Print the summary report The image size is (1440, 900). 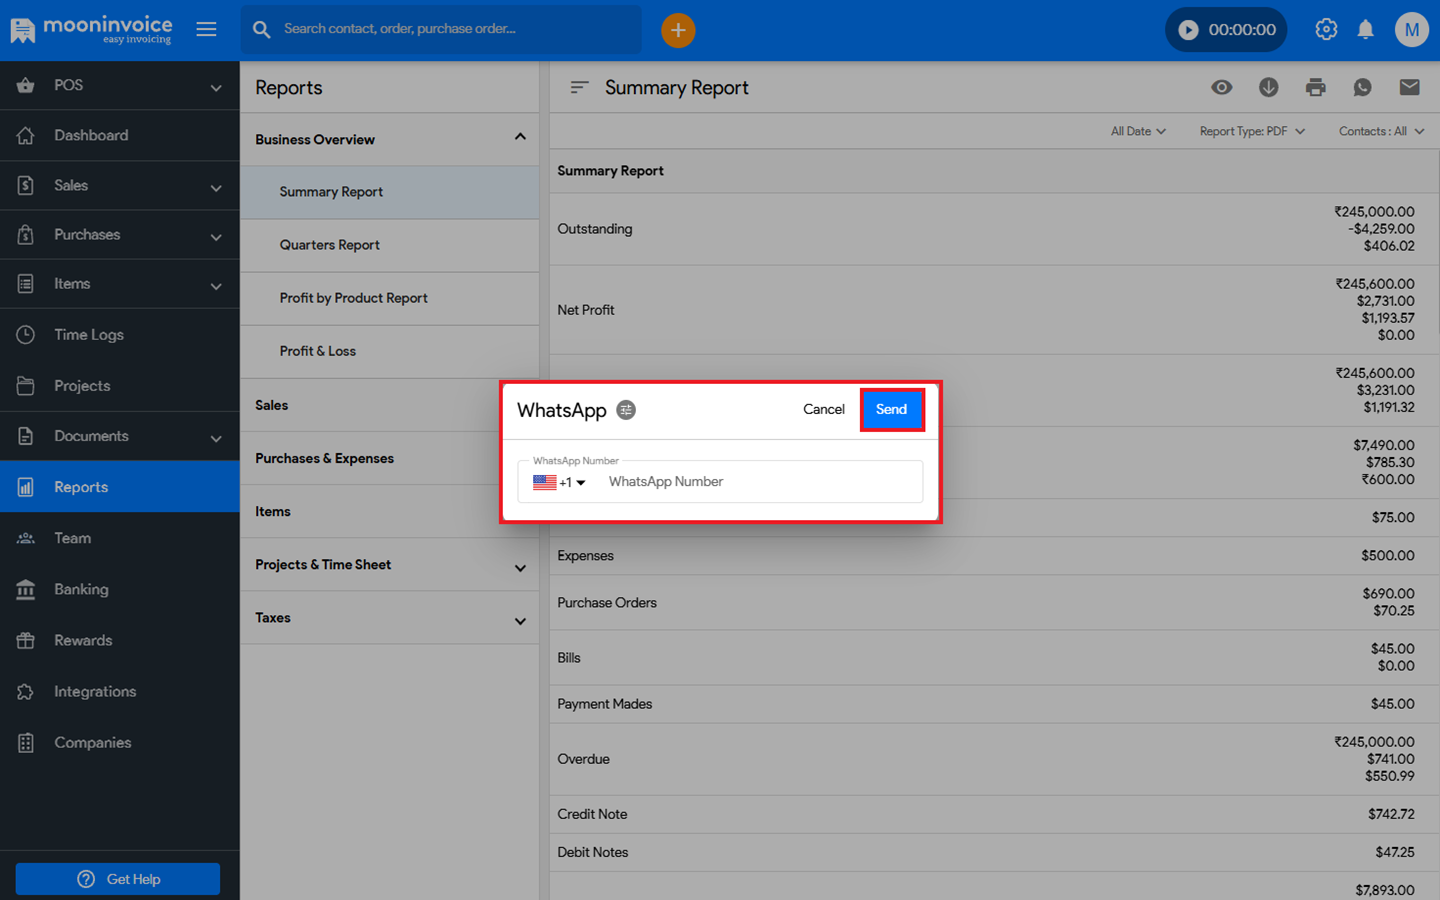pos(1315,88)
